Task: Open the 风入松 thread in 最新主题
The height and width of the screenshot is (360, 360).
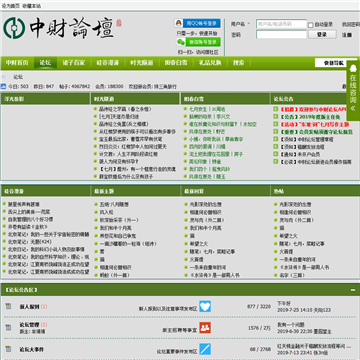Action: 107,212
